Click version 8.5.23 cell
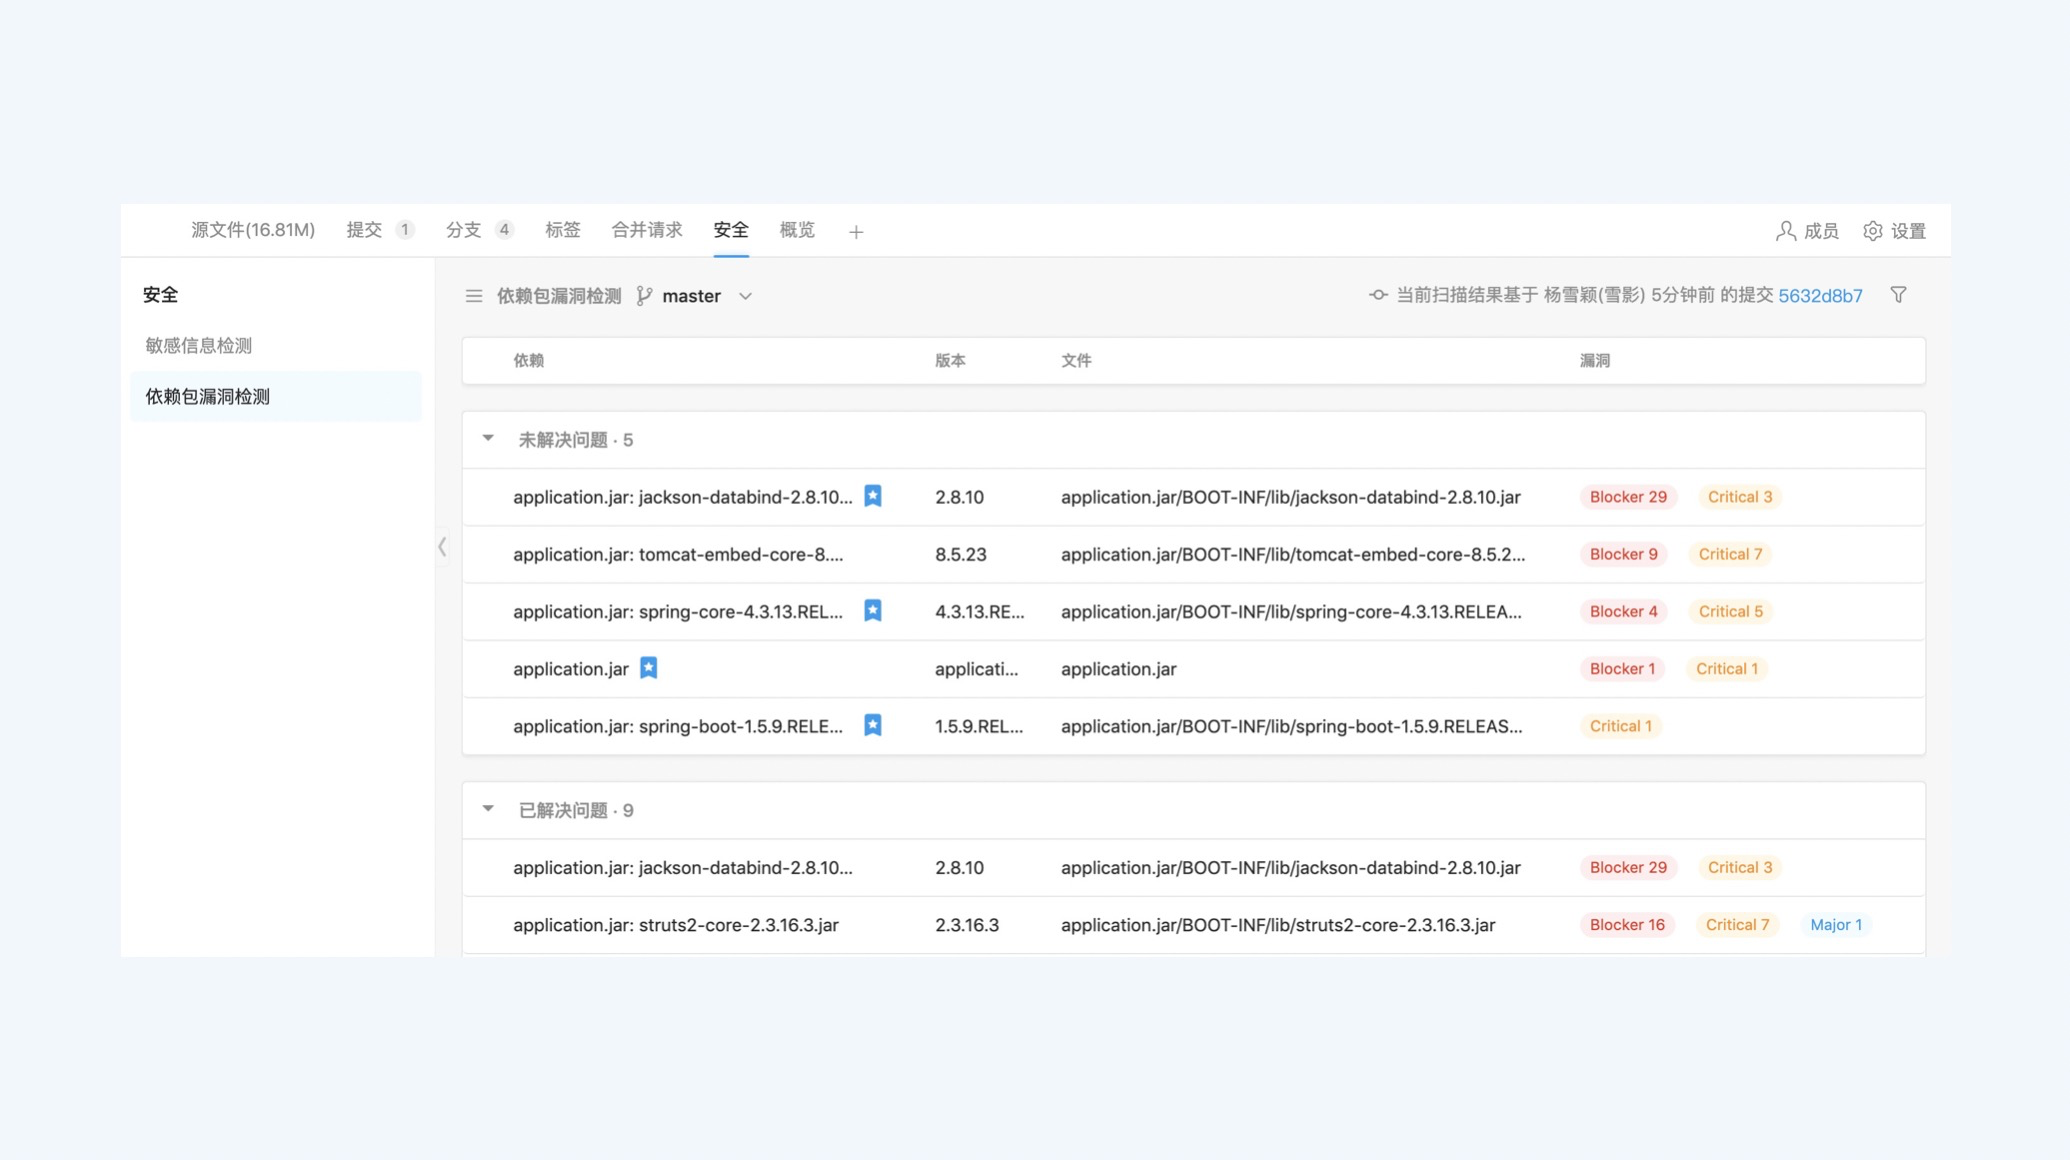Viewport: 2070px width, 1160px height. (x=960, y=554)
